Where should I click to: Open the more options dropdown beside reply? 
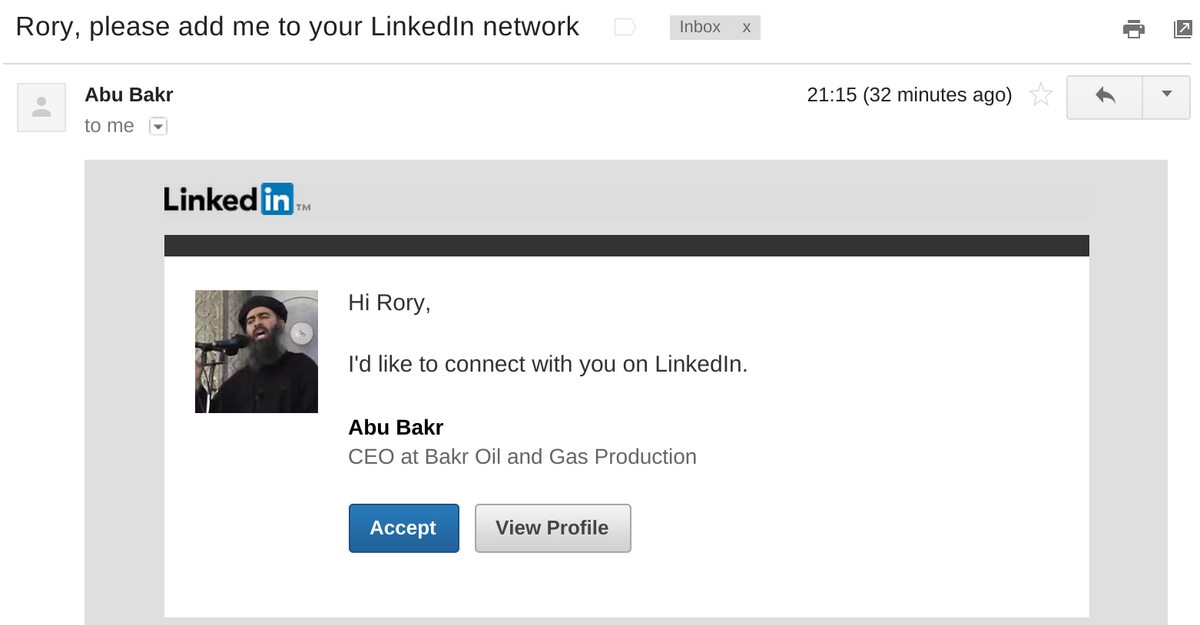point(1166,96)
